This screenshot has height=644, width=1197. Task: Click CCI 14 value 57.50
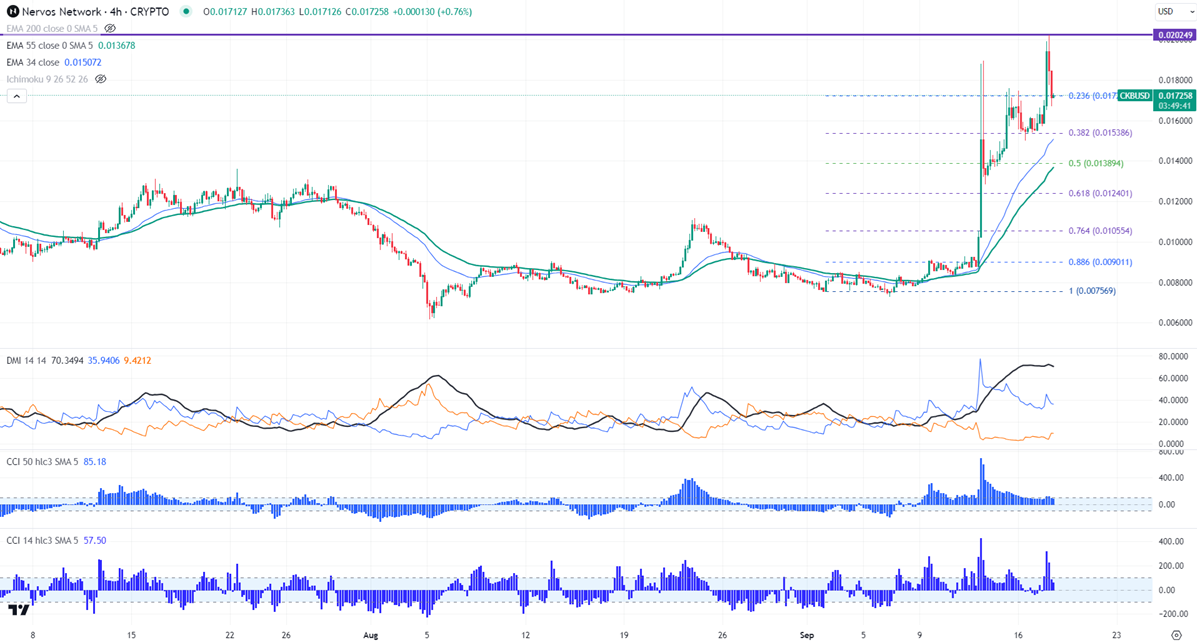[95, 540]
